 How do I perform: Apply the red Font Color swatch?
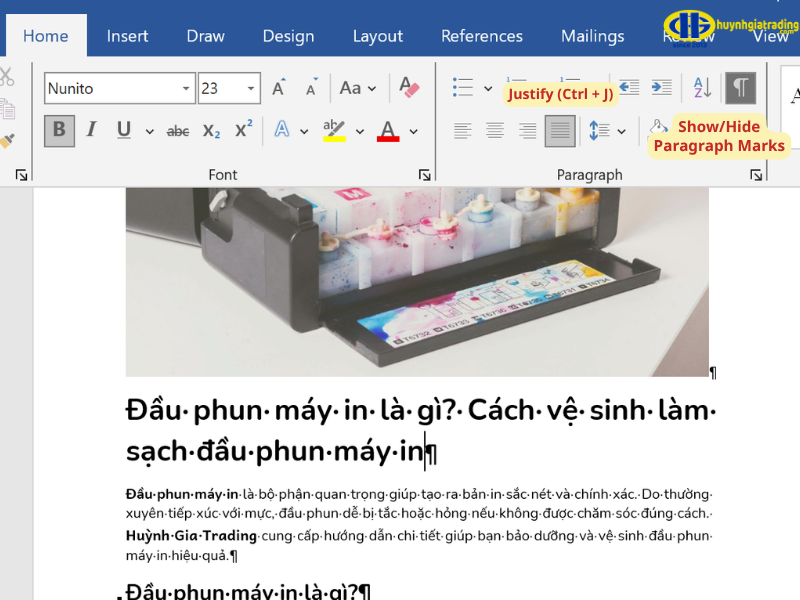pyautogui.click(x=388, y=131)
